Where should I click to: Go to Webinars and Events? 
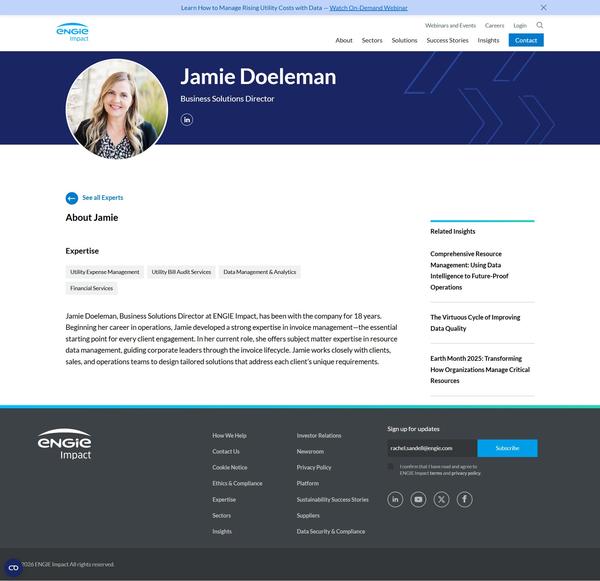pos(450,26)
